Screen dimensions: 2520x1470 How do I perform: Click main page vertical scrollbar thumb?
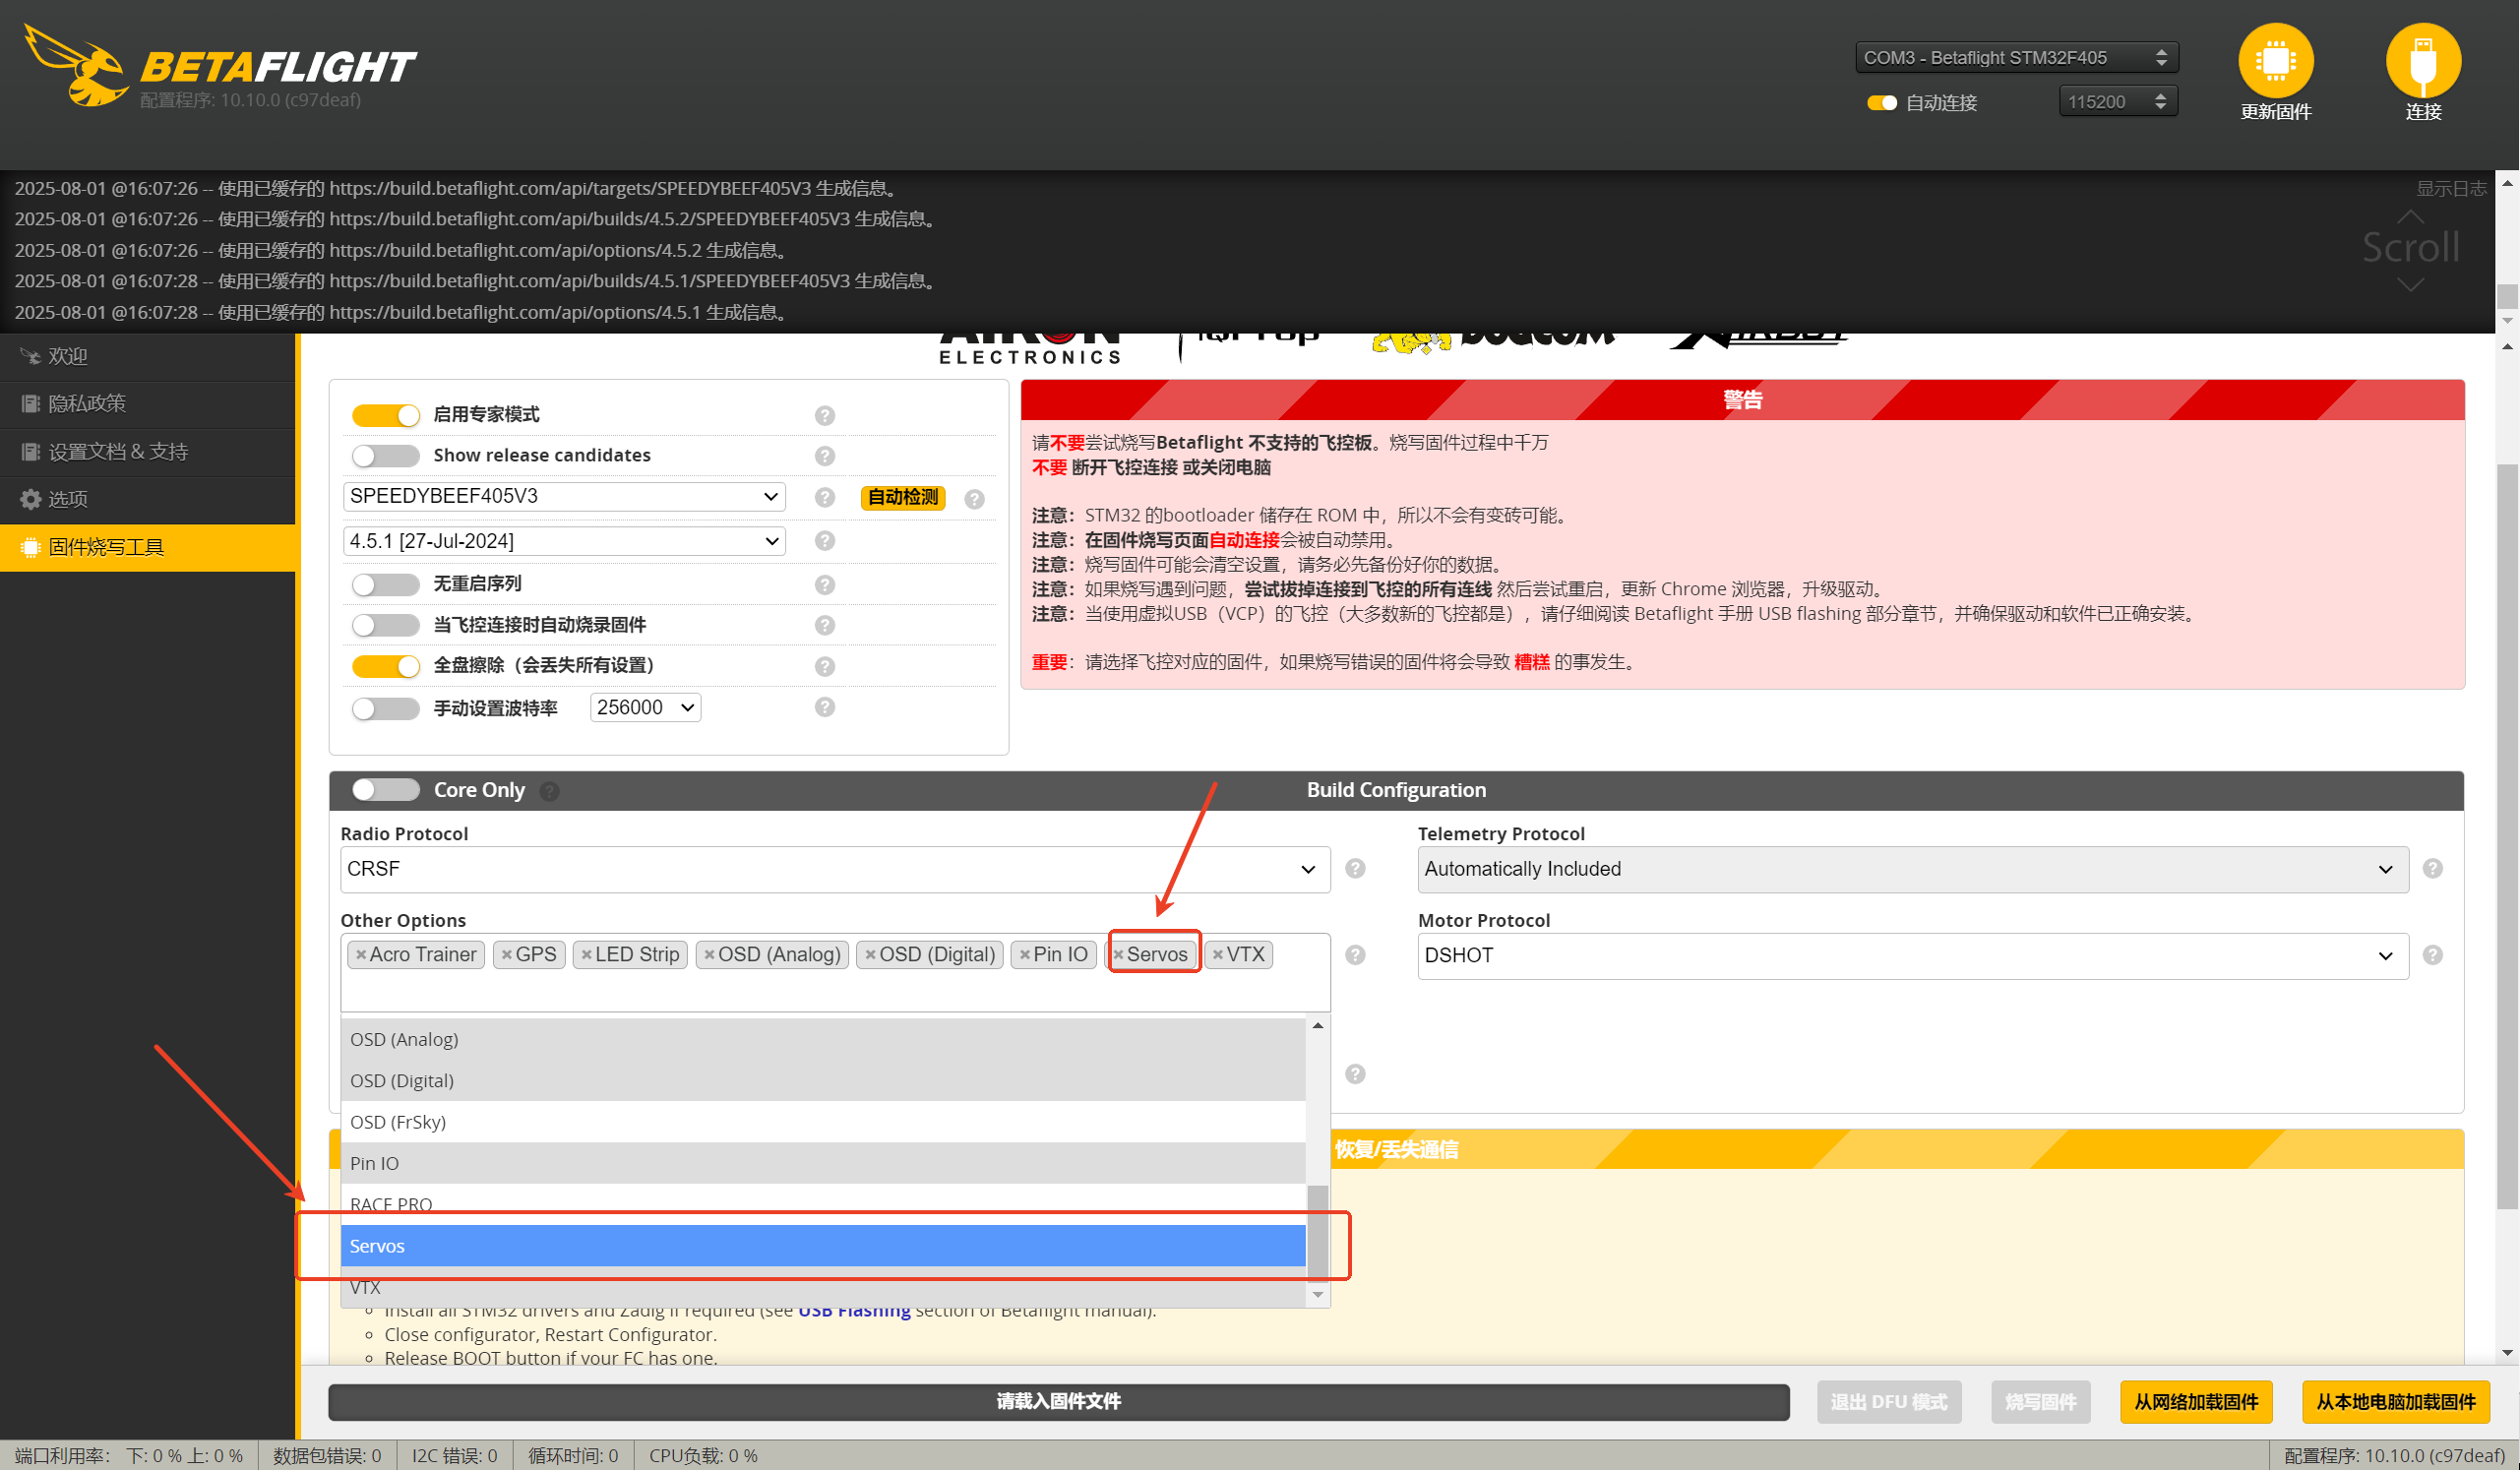[2507, 836]
